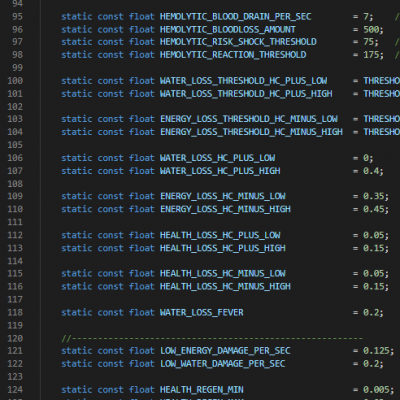The width and height of the screenshot is (400, 400).
Task: Click the value 0.45 on line 110
Action: click(x=374, y=209)
